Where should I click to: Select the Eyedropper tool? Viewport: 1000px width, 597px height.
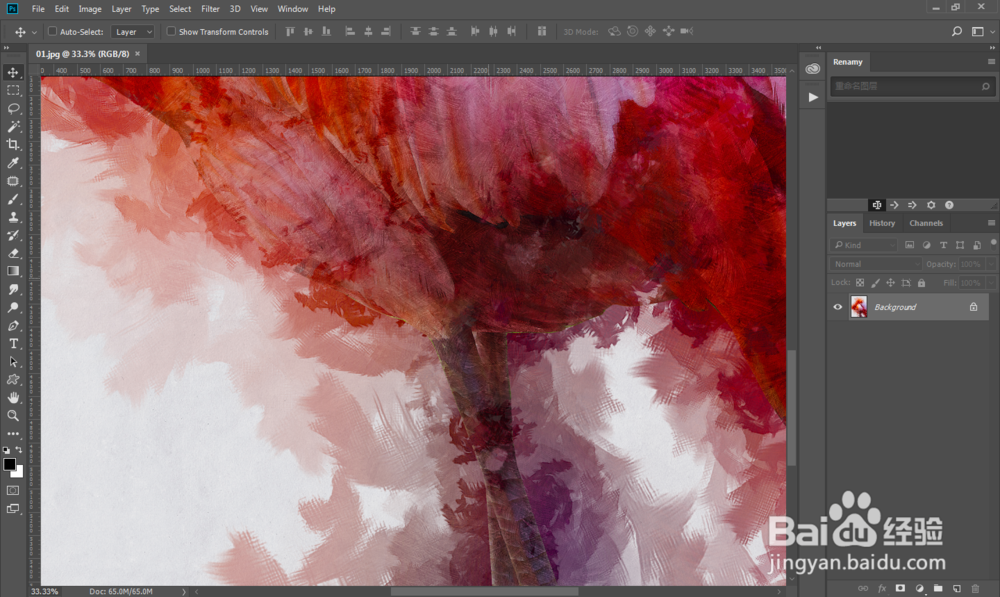tap(13, 163)
